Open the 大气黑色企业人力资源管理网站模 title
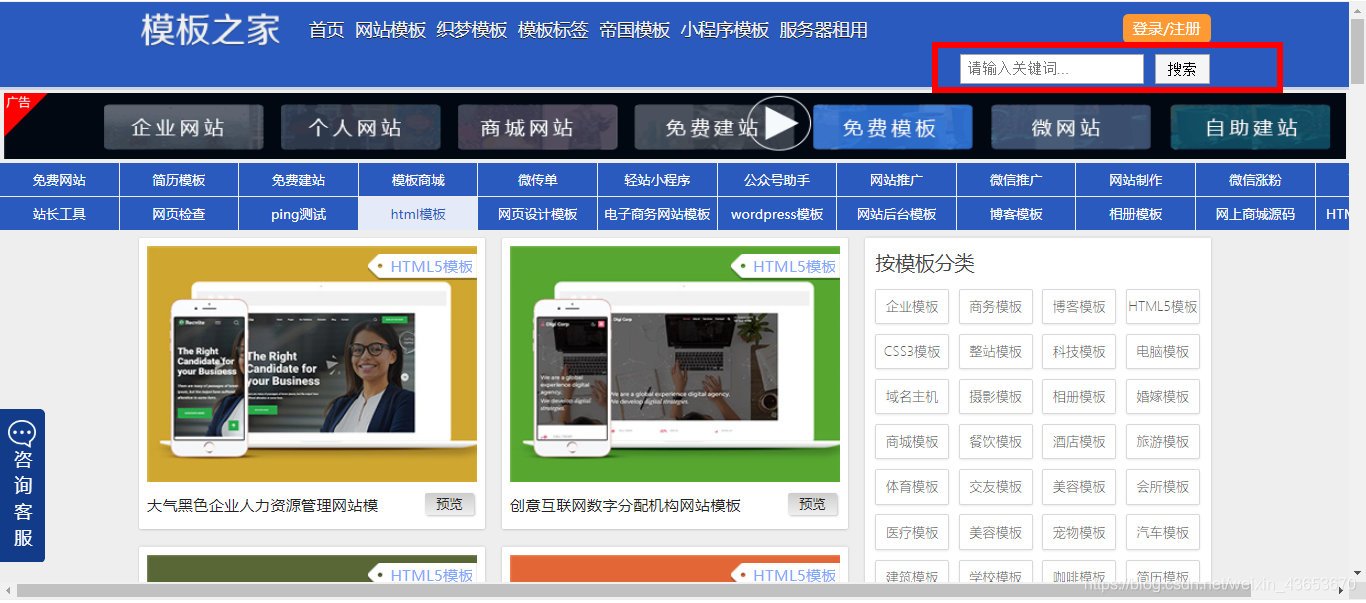Image resolution: width=1366 pixels, height=603 pixels. (263, 506)
